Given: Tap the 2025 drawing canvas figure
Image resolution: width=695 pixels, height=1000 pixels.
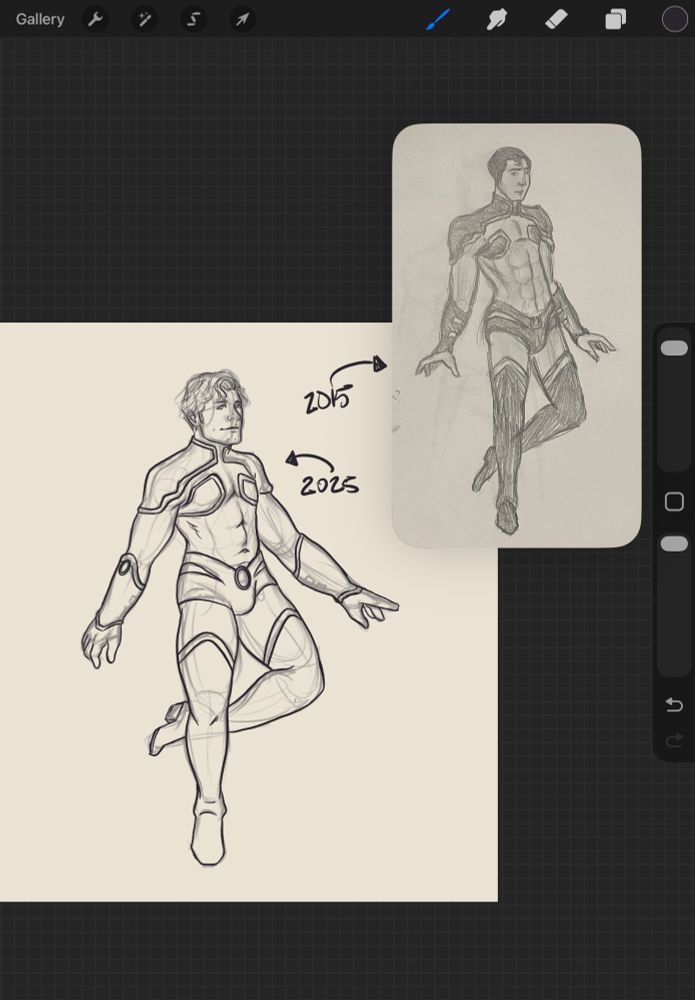Looking at the screenshot, I should (x=239, y=617).
